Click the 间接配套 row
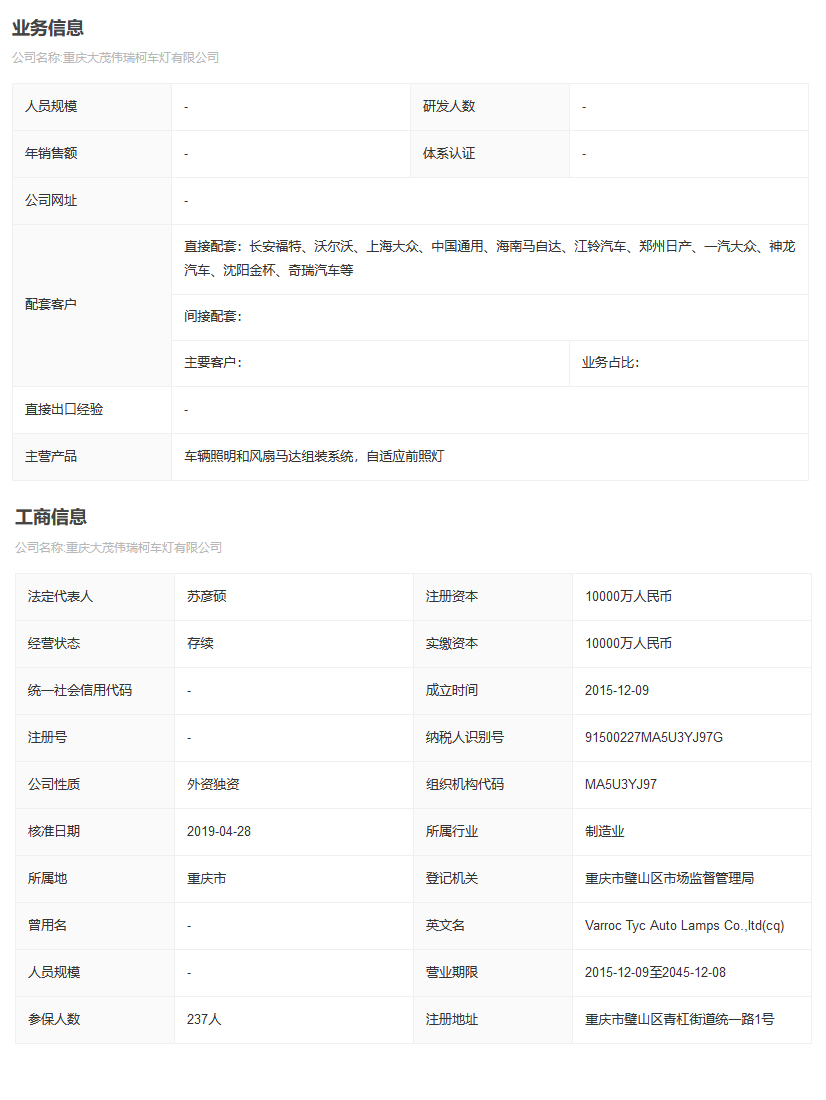The width and height of the screenshot is (826, 1100). (490, 317)
